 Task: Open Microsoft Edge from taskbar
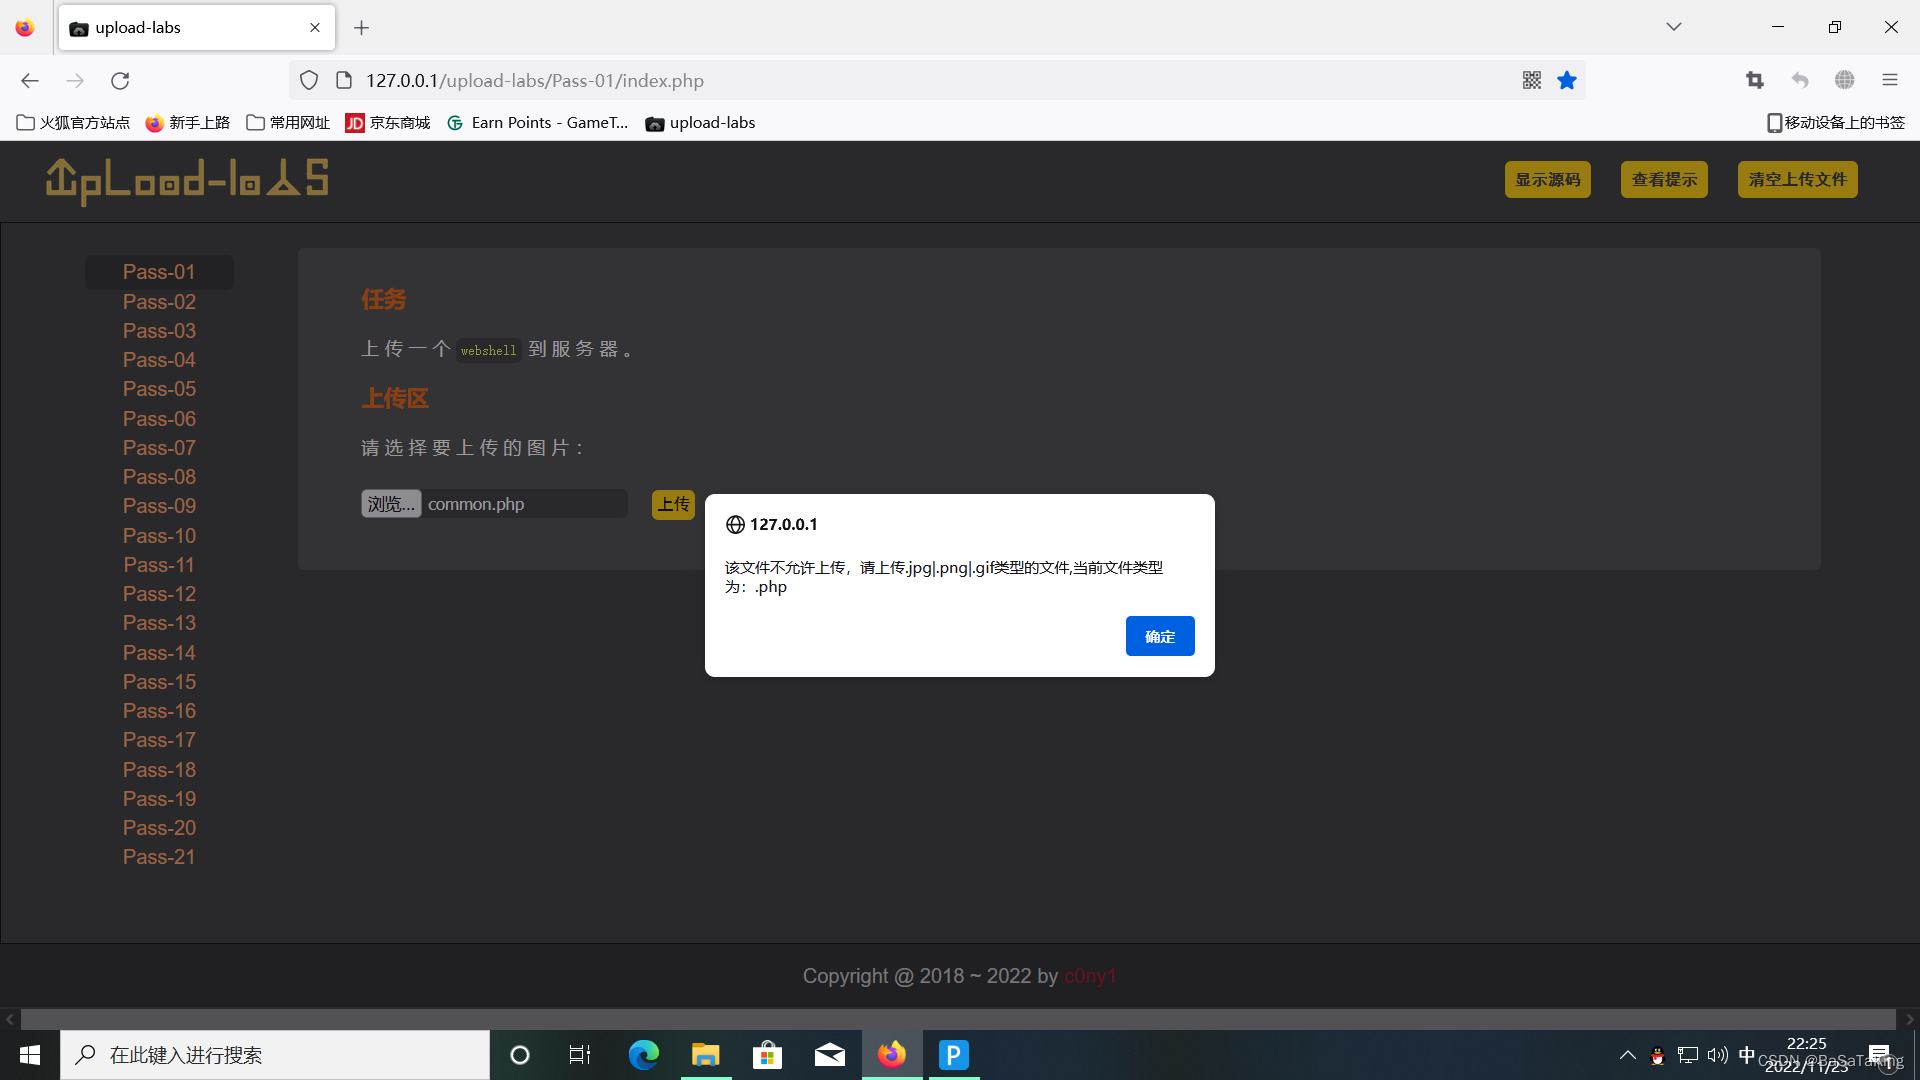coord(643,1055)
